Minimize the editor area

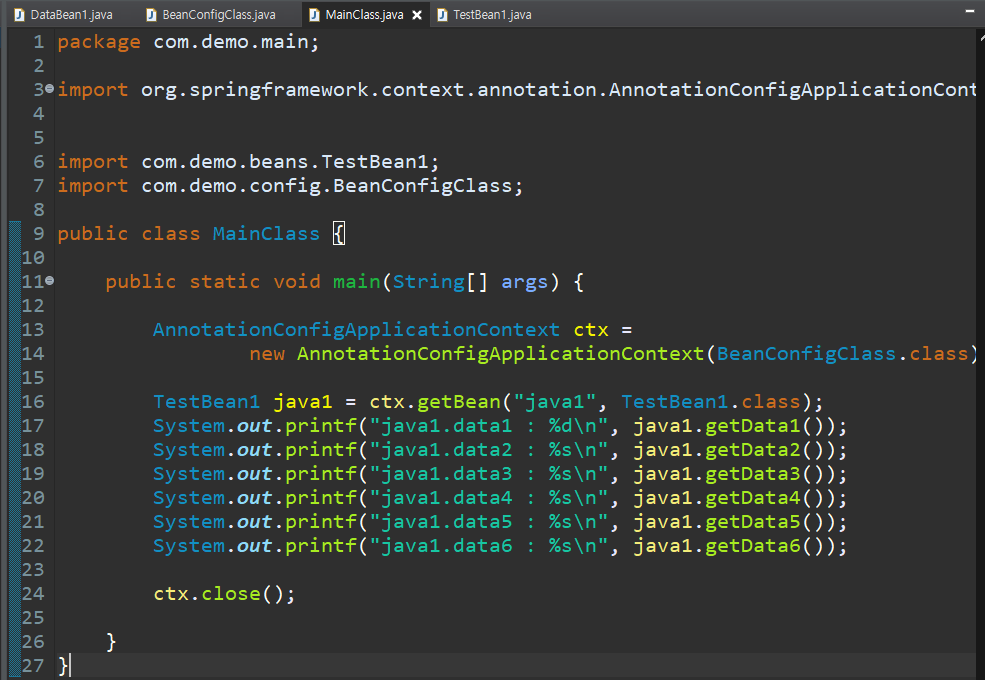click(970, 11)
